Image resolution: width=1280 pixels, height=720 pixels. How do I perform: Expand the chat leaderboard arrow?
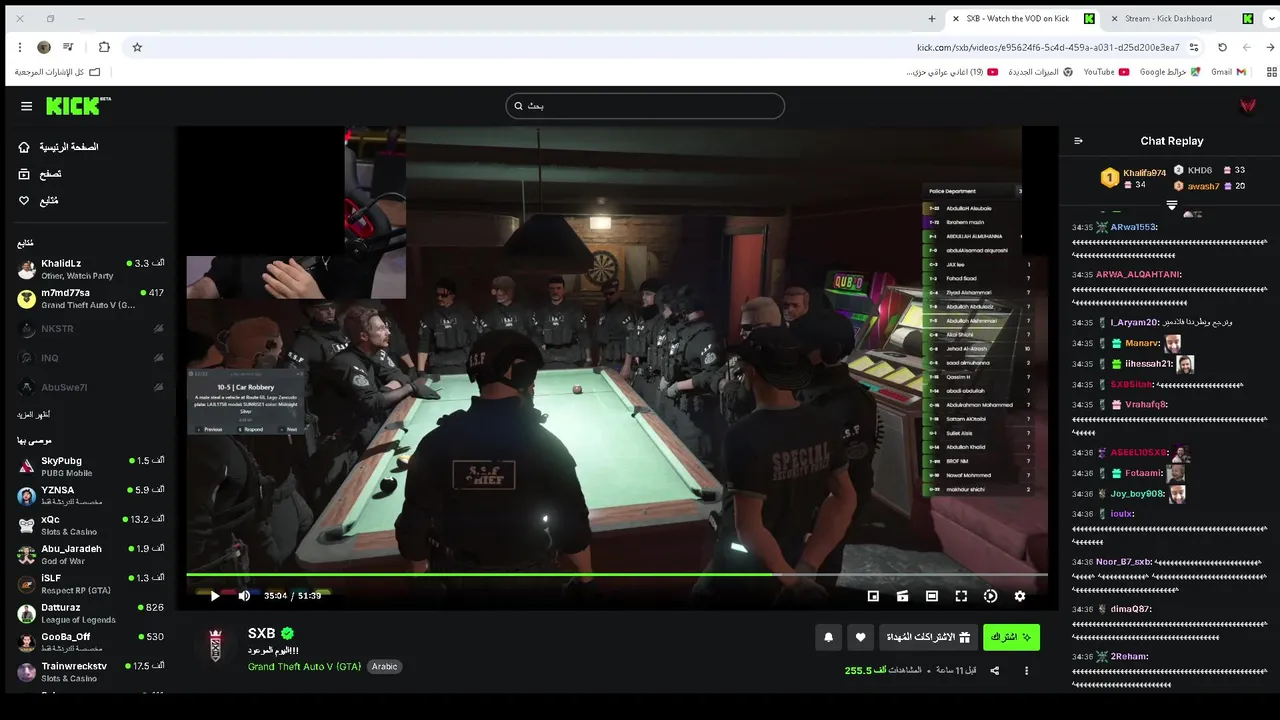pyautogui.click(x=1172, y=205)
